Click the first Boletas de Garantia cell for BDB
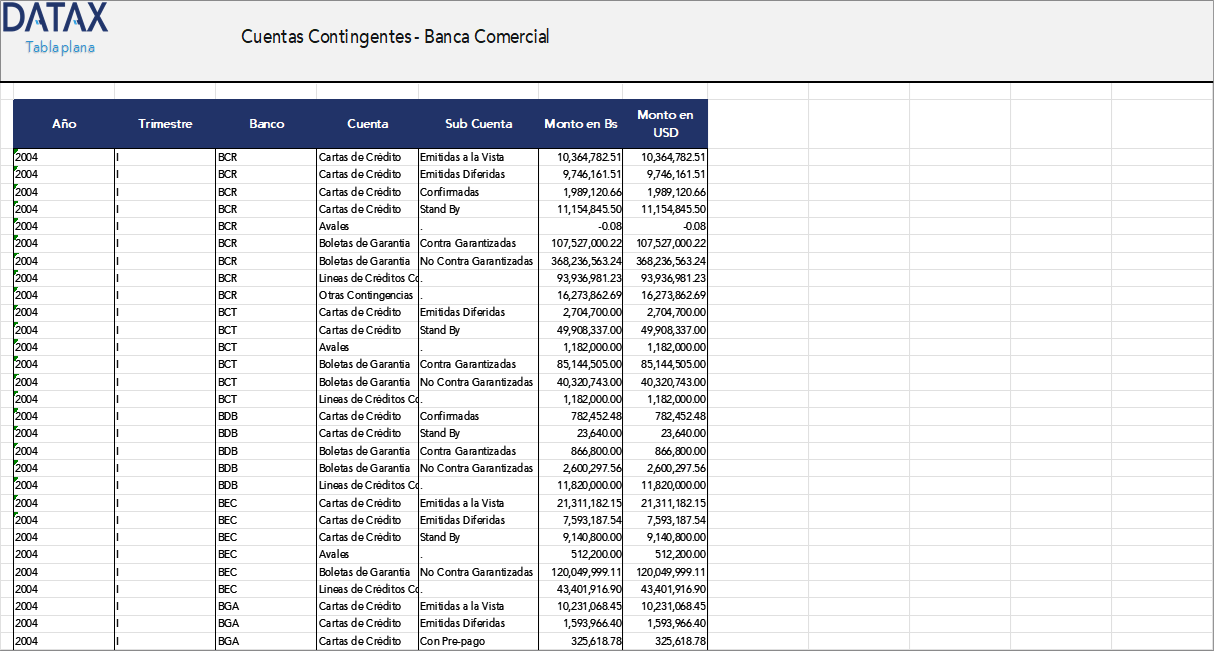Image resolution: width=1214 pixels, height=651 pixels. tap(368, 450)
